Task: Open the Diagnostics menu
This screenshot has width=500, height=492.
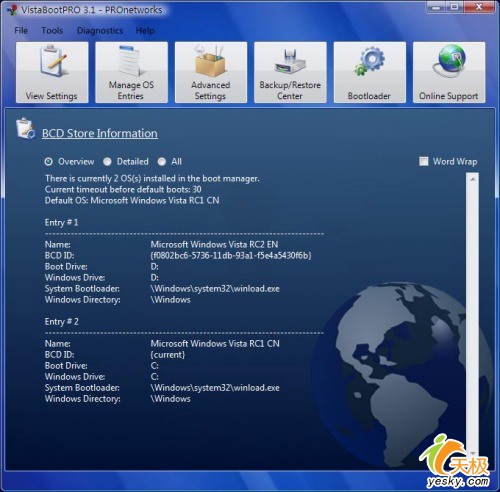Action: click(x=100, y=31)
